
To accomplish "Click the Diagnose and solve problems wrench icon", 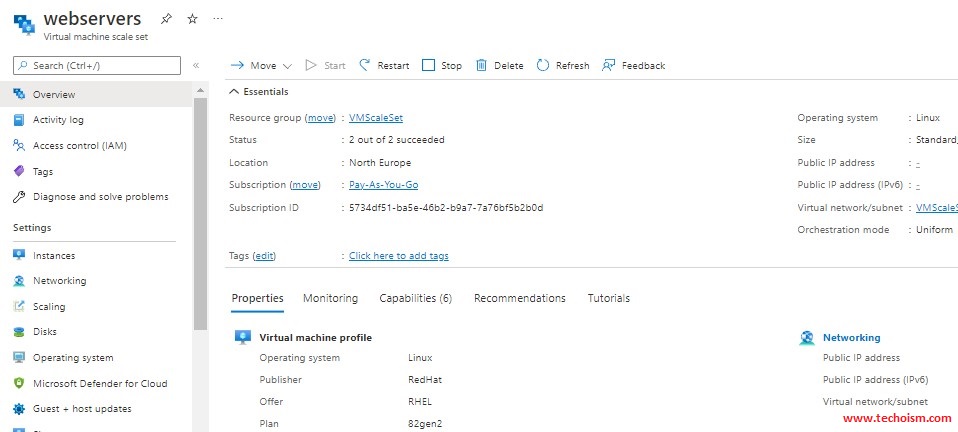I will click(19, 197).
